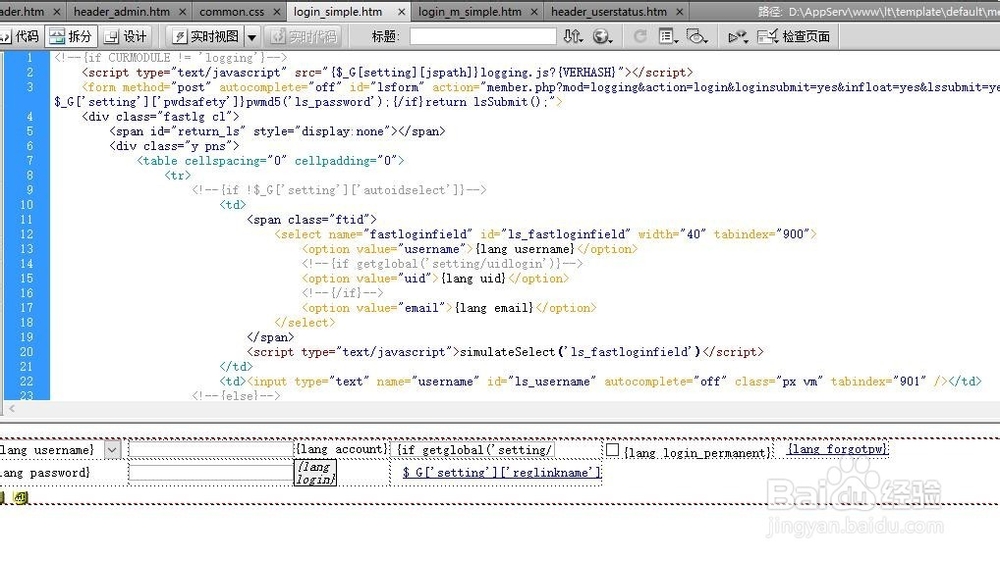
Task: Open Preview in Browser globe icon
Action: pos(602,36)
